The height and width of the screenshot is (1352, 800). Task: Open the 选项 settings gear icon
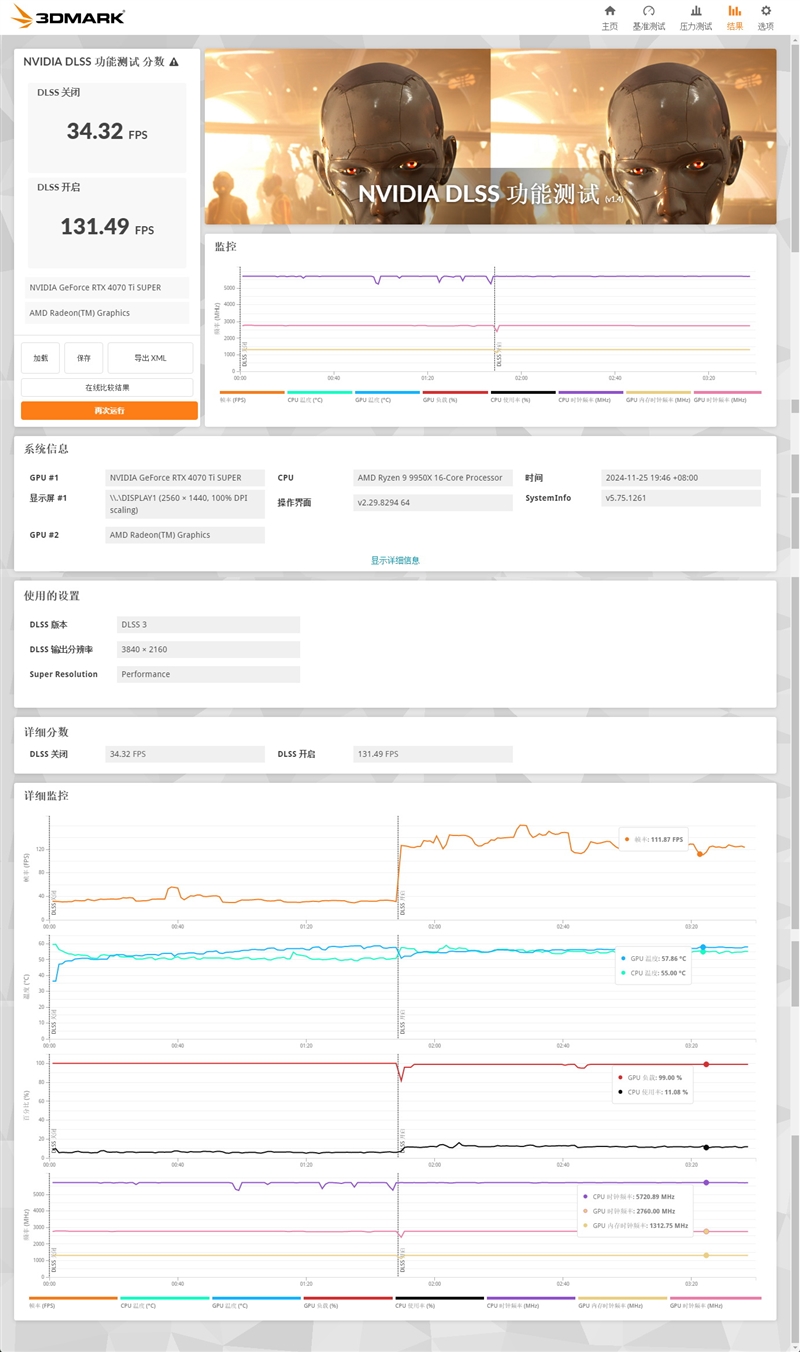pos(765,16)
